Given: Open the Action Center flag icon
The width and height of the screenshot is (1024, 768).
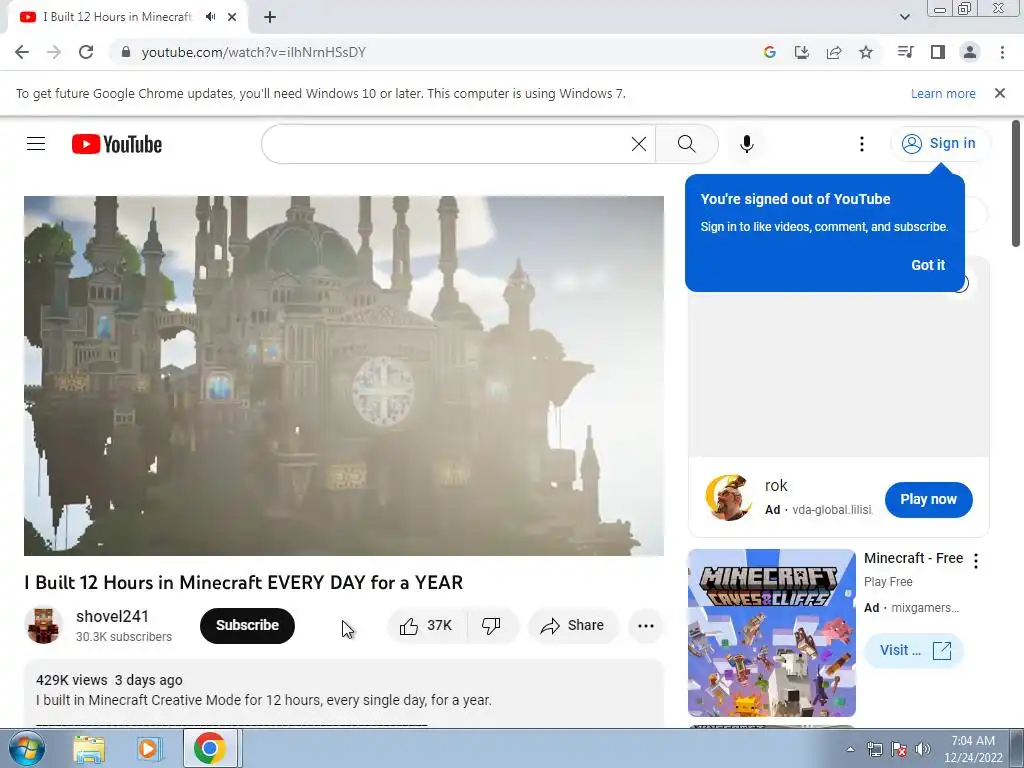Looking at the screenshot, I should coord(899,749).
